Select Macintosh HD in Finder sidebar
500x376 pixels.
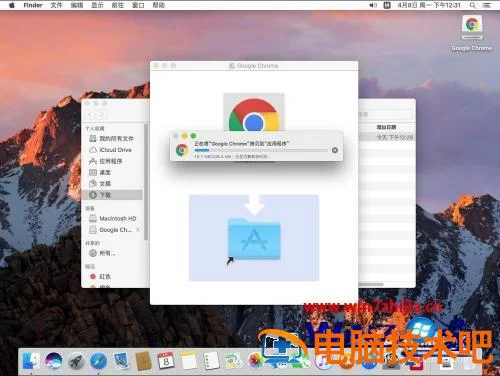pos(112,218)
